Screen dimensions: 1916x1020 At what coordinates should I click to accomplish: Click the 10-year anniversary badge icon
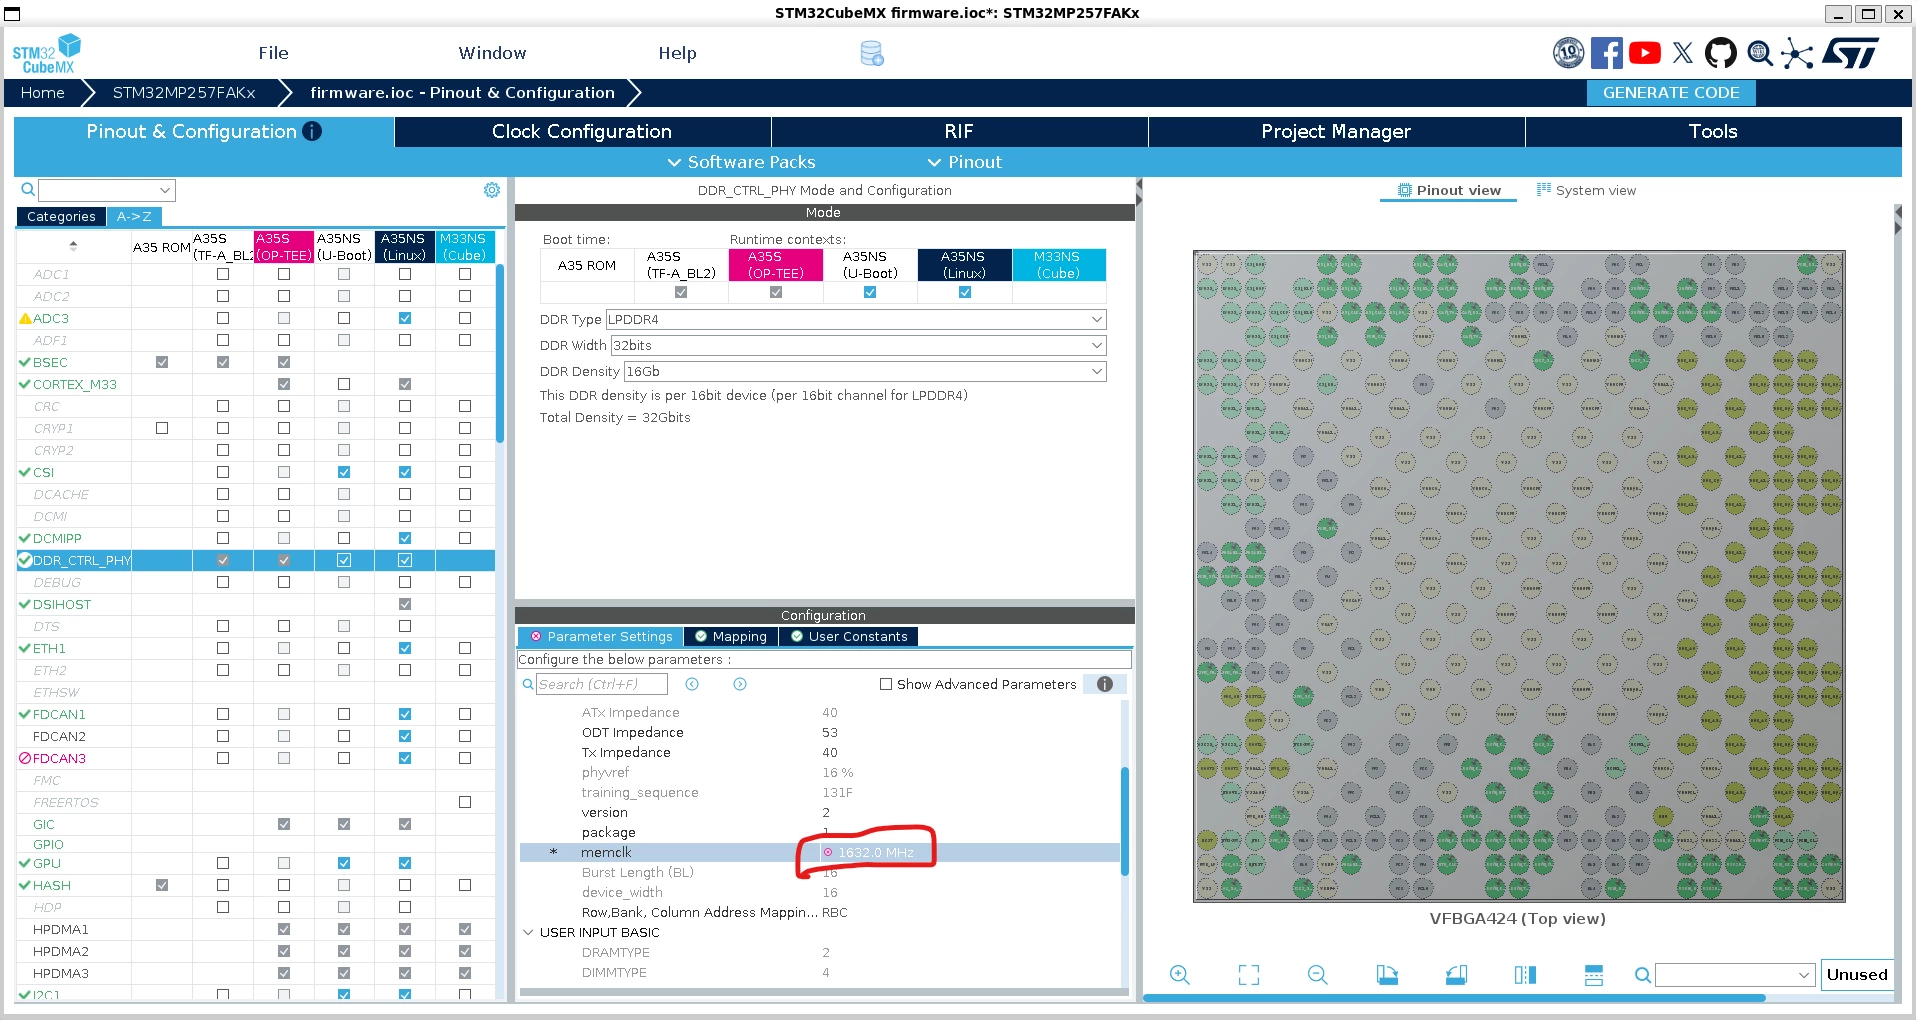(1568, 53)
